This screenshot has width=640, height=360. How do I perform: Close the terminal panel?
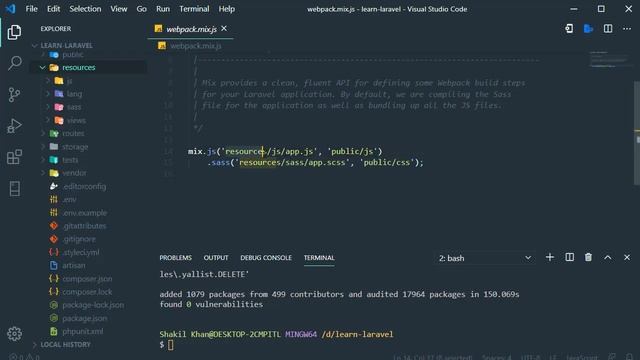pos(627,258)
